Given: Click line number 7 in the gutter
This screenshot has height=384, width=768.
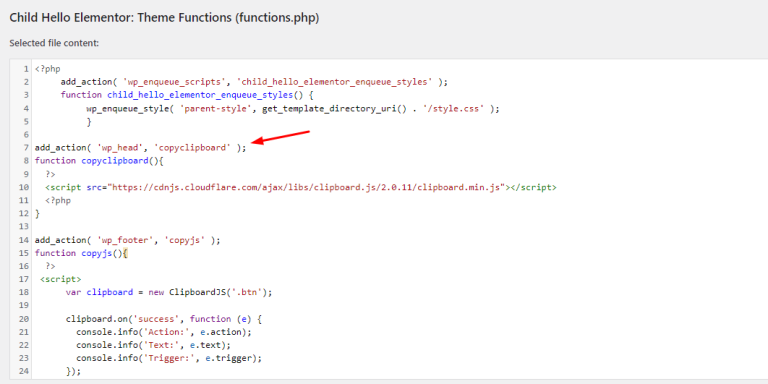Looking at the screenshot, I should pyautogui.click(x=26, y=147).
